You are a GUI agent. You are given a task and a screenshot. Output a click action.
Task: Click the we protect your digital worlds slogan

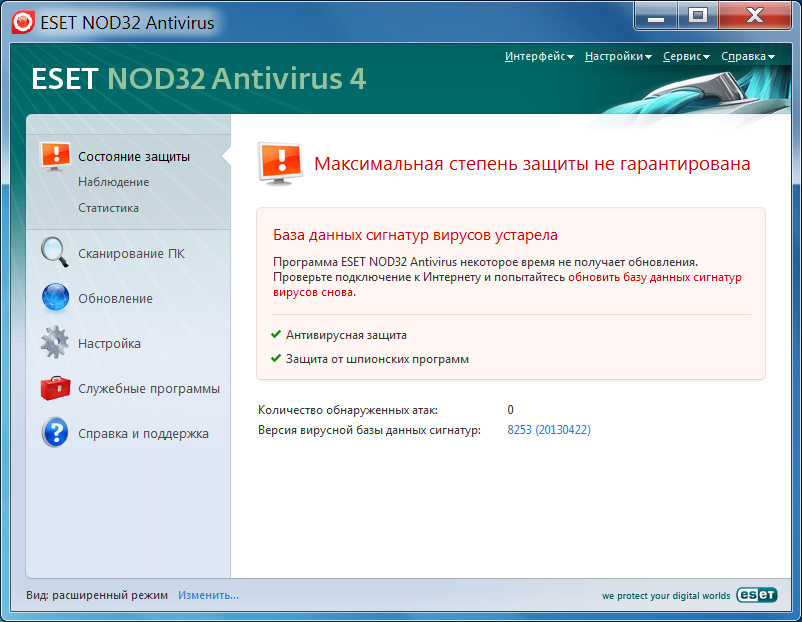666,595
